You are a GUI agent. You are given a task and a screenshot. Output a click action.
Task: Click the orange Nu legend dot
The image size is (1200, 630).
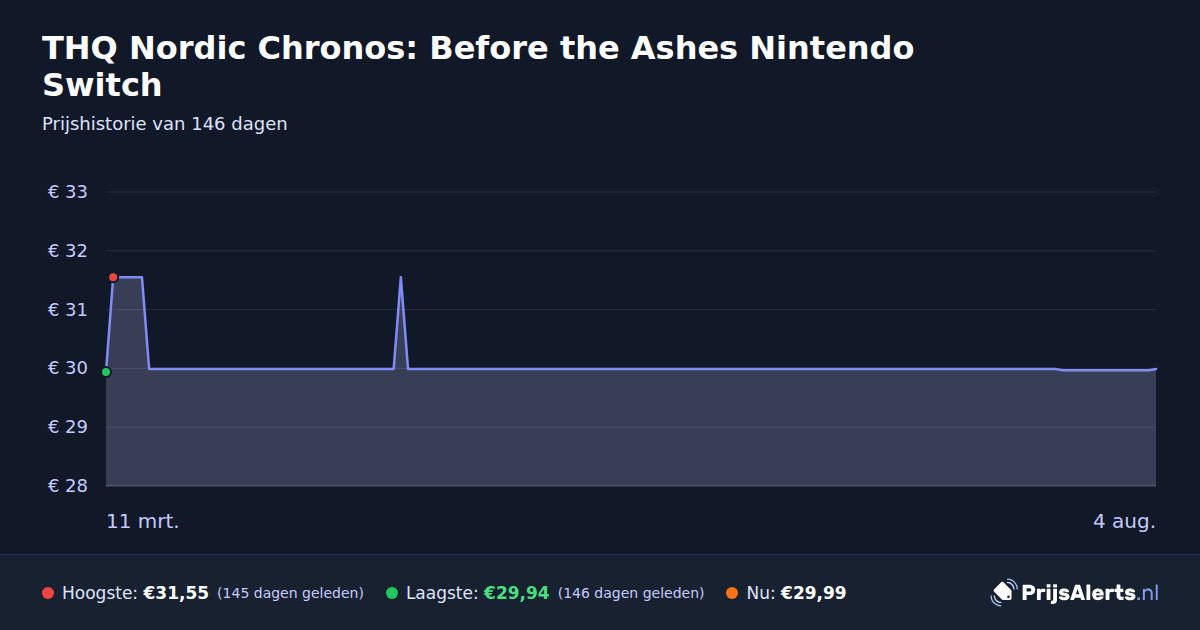pyautogui.click(x=732, y=593)
